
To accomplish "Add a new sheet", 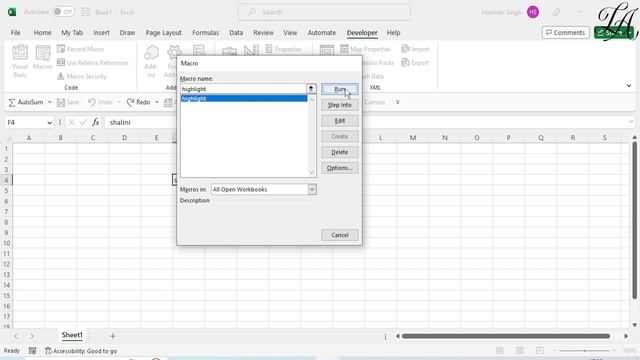I will (x=112, y=336).
